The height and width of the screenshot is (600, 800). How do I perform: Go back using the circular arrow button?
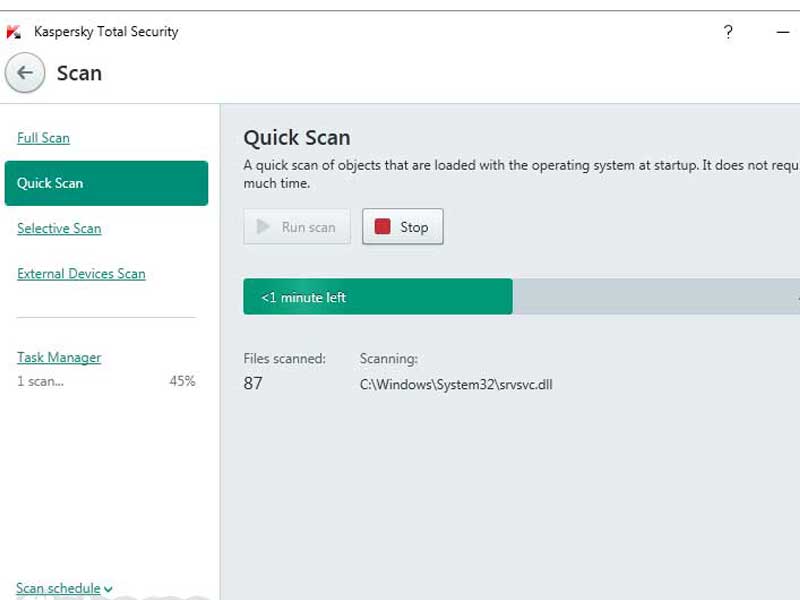[25, 73]
